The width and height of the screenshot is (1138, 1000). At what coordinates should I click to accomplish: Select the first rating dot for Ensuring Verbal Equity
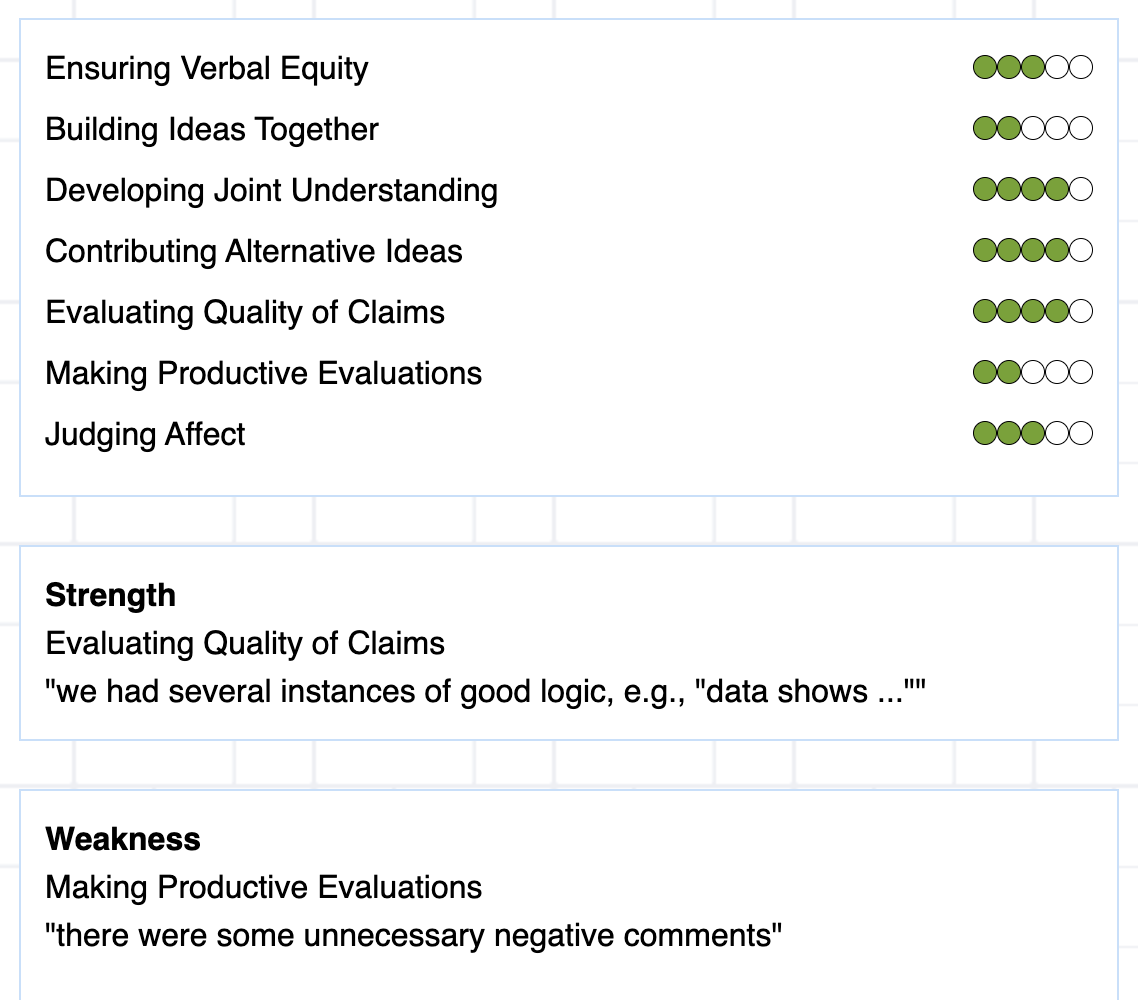pos(985,67)
